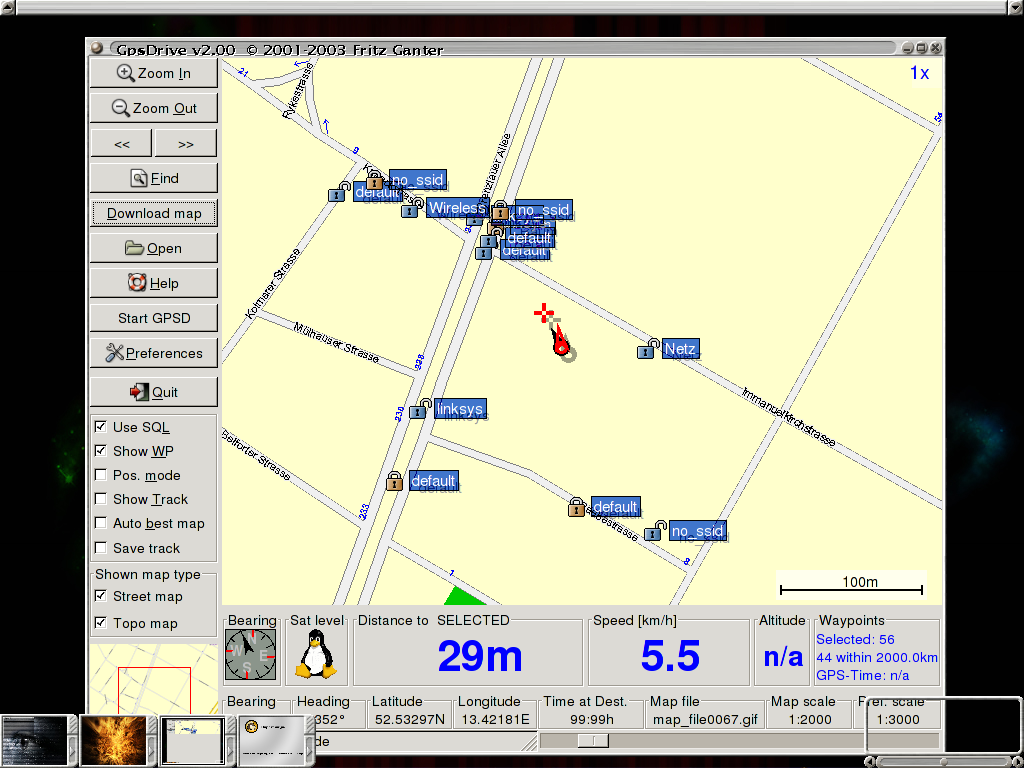Click the closed padlock beside the topmost no_ssid label
Screen dimensions: 1024x768
pyautogui.click(x=374, y=180)
